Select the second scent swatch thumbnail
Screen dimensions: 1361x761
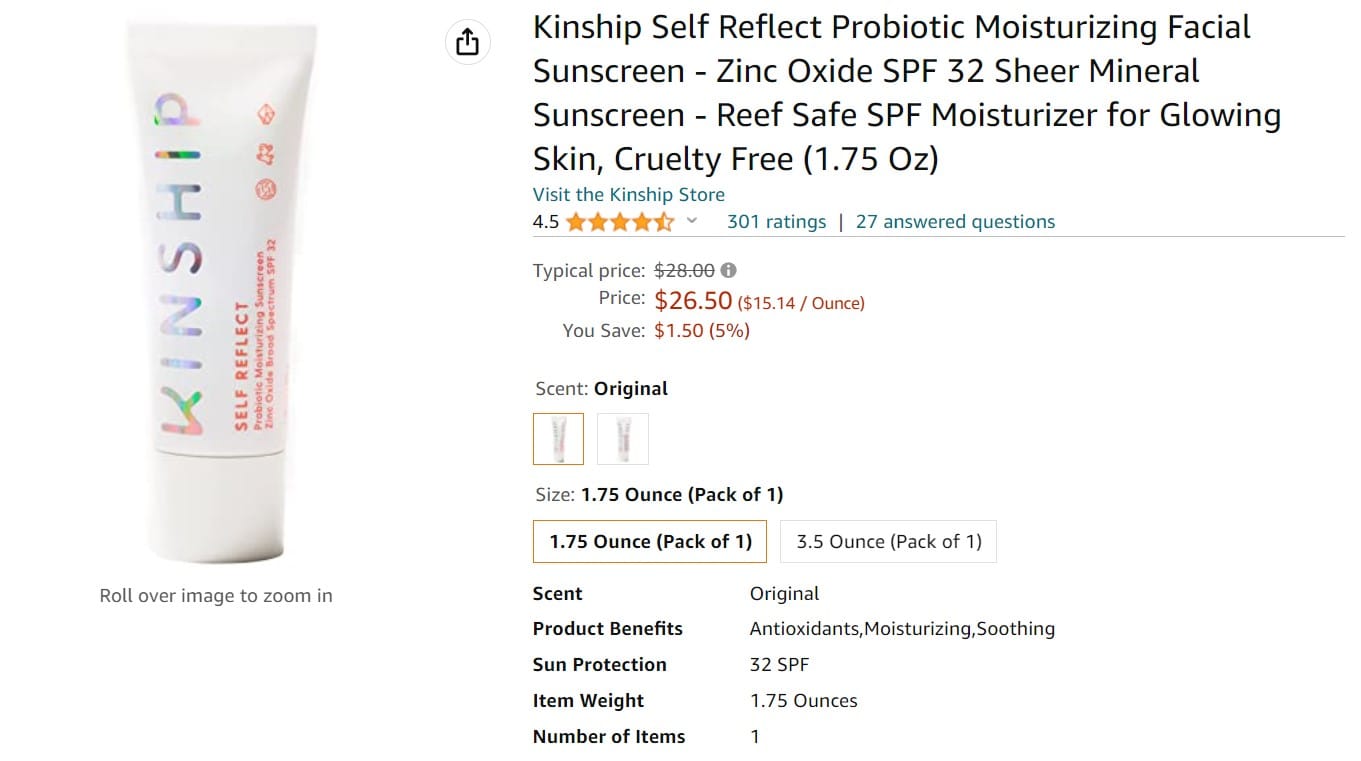623,439
